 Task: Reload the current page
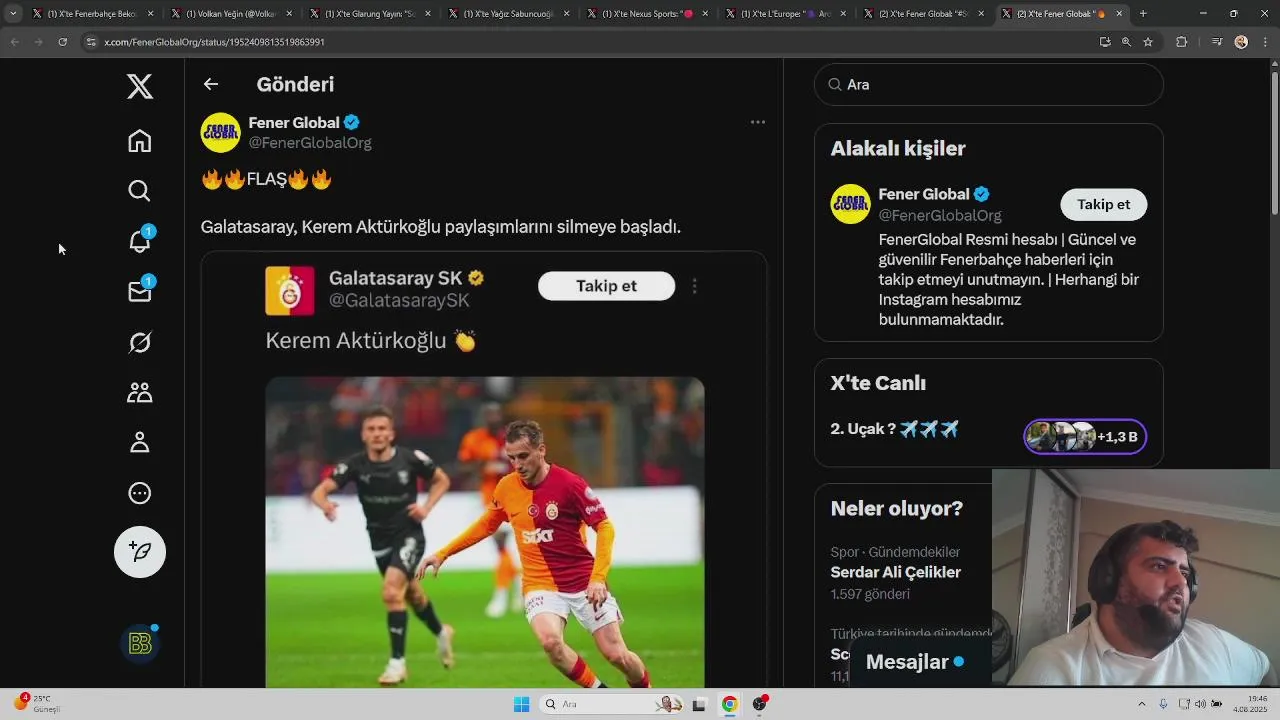pyautogui.click(x=63, y=42)
